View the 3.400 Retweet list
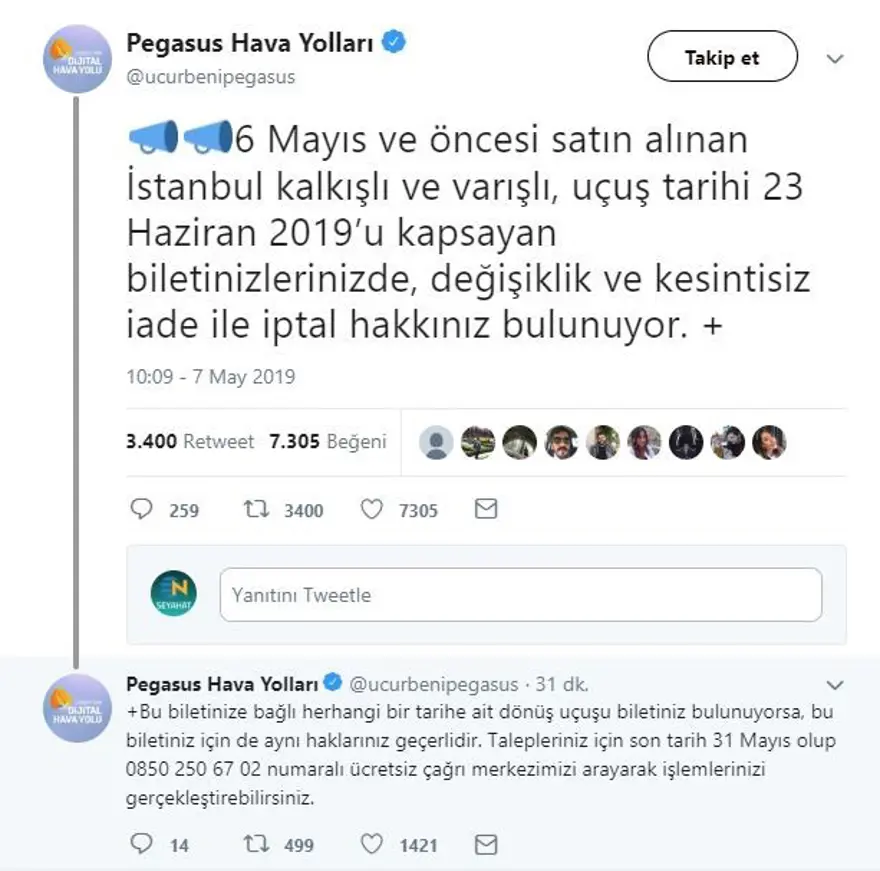 coord(190,441)
